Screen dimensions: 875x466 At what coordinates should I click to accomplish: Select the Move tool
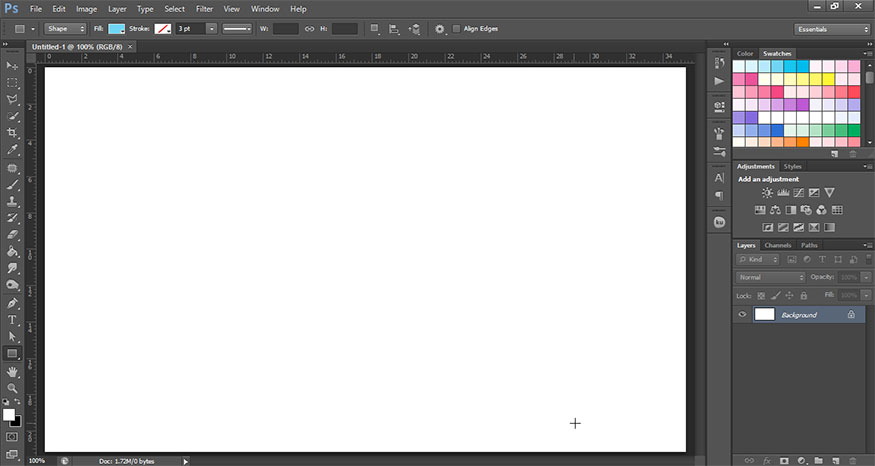13,65
